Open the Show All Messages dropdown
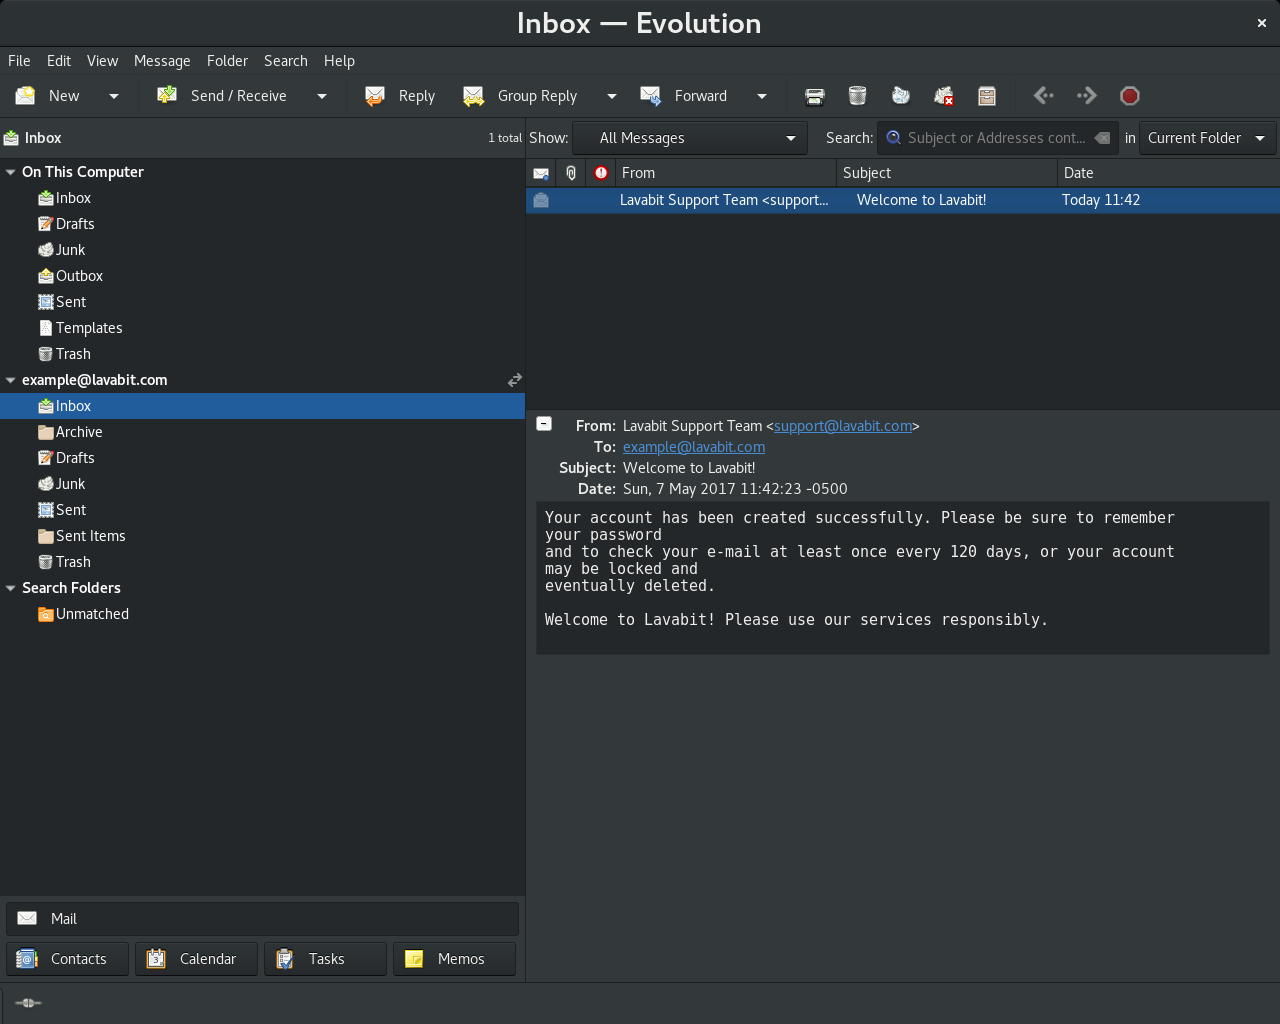This screenshot has width=1280, height=1024. click(690, 138)
